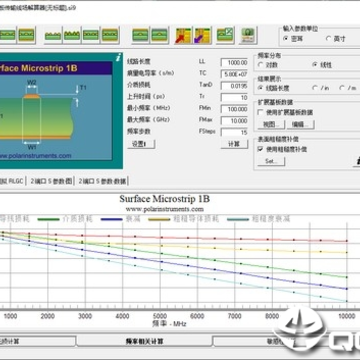Click the structure icon with expand-box corner
The height and width of the screenshot is (360, 360).
(225, 35)
